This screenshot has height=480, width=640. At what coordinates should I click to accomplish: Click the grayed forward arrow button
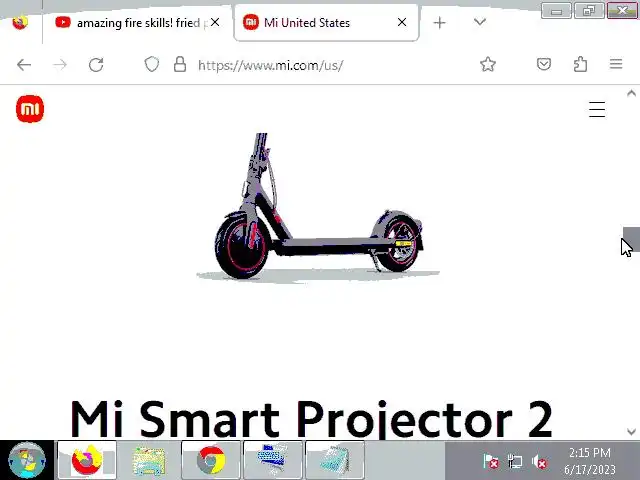[60, 64]
